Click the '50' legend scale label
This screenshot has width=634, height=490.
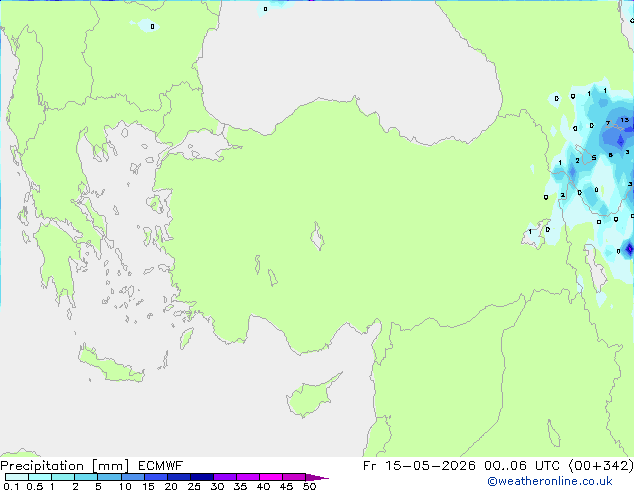(309, 486)
